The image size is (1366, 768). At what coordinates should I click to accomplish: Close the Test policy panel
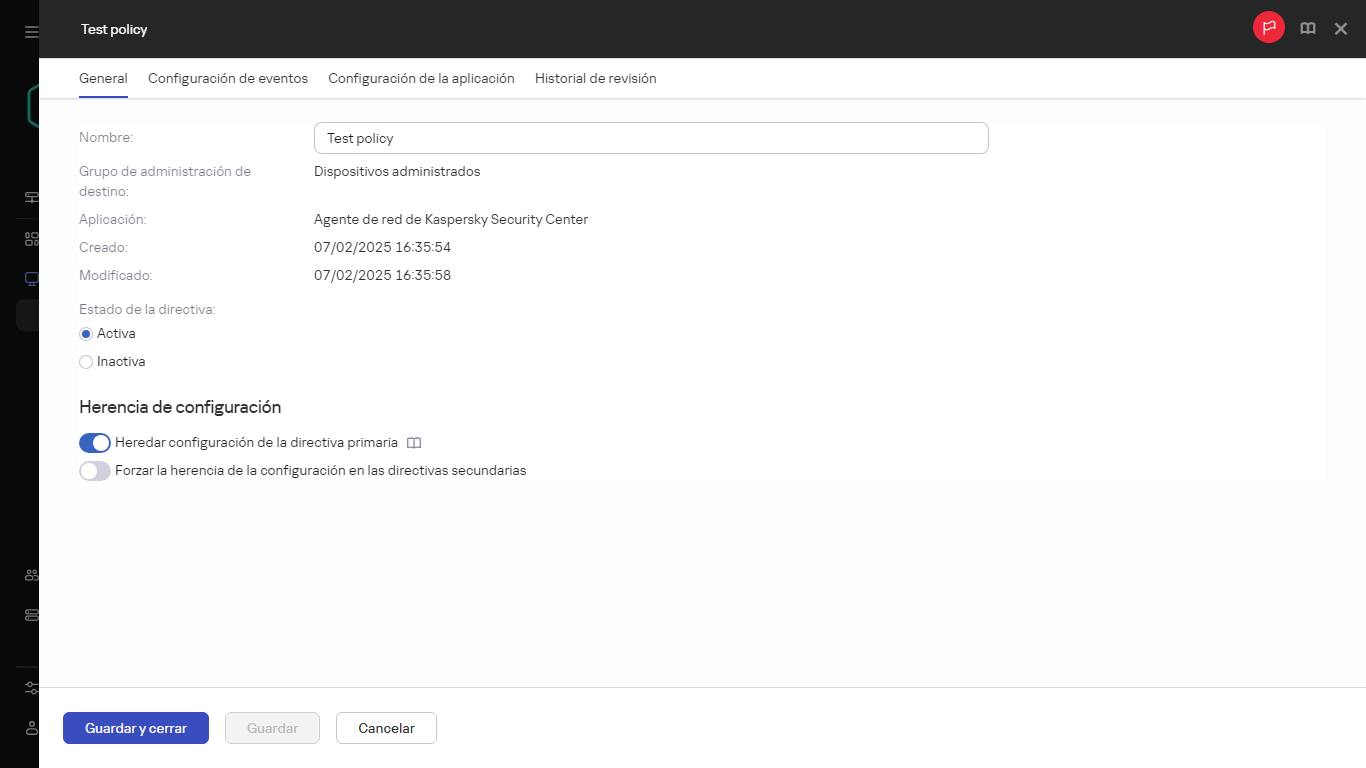click(1341, 29)
